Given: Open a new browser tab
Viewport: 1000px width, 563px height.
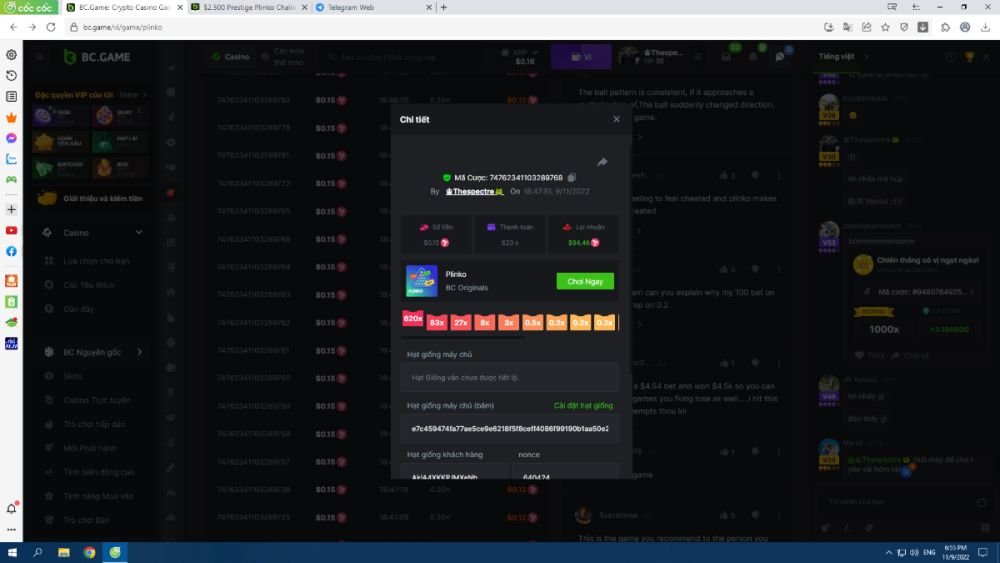Looking at the screenshot, I should (443, 7).
